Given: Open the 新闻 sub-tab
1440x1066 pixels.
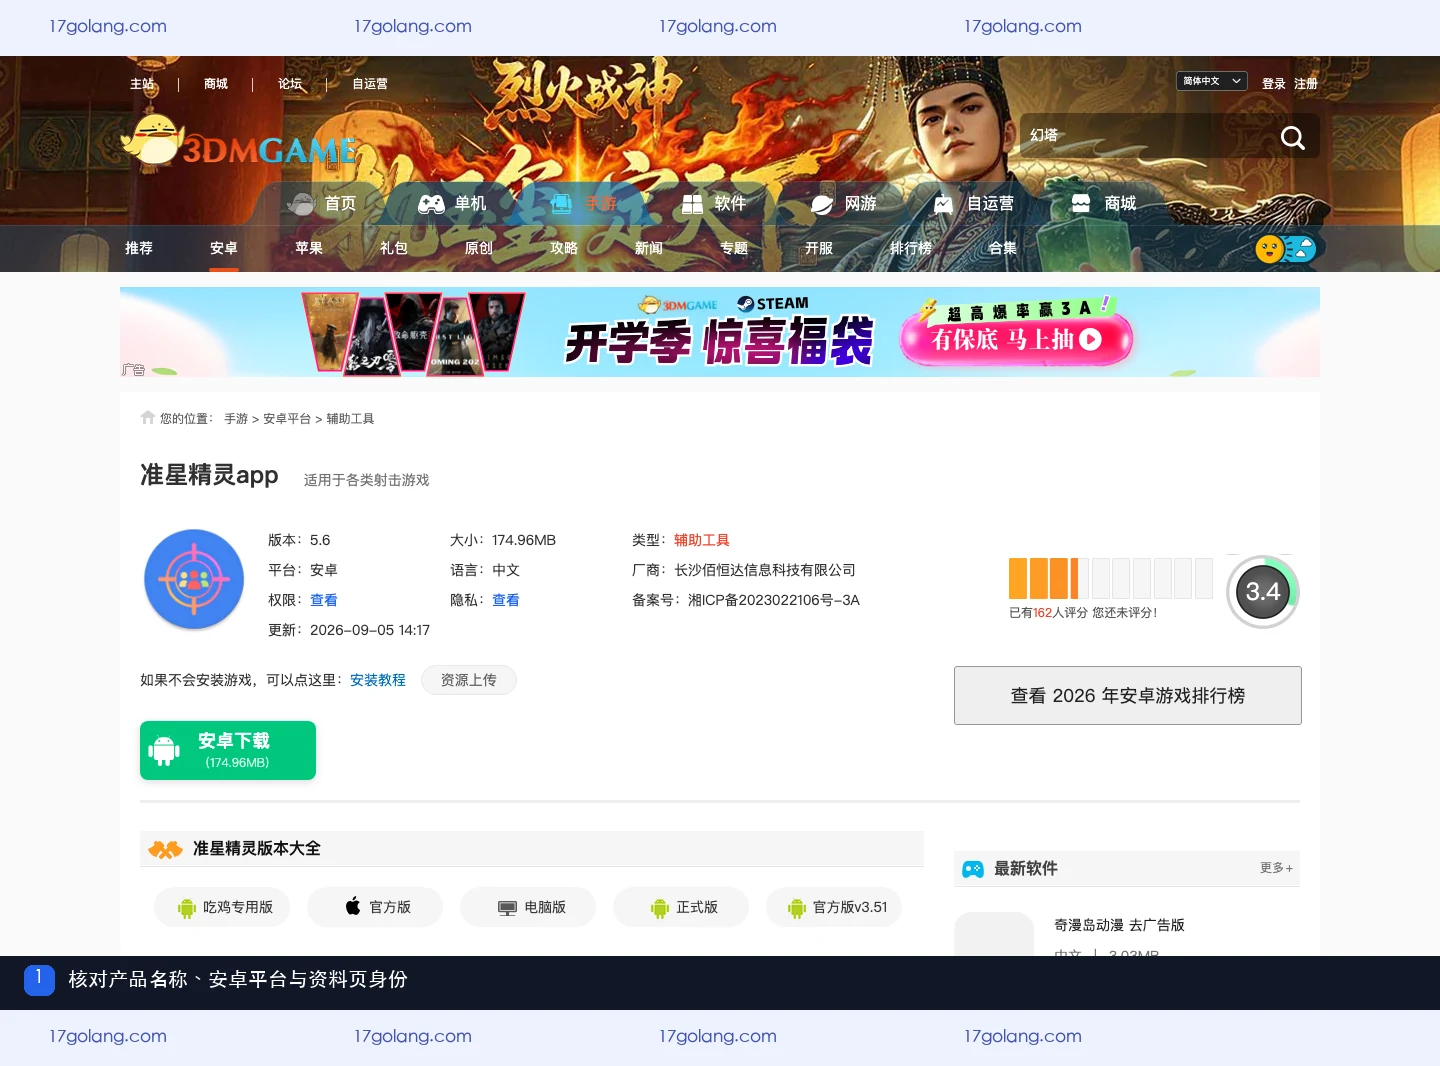Looking at the screenshot, I should [649, 248].
